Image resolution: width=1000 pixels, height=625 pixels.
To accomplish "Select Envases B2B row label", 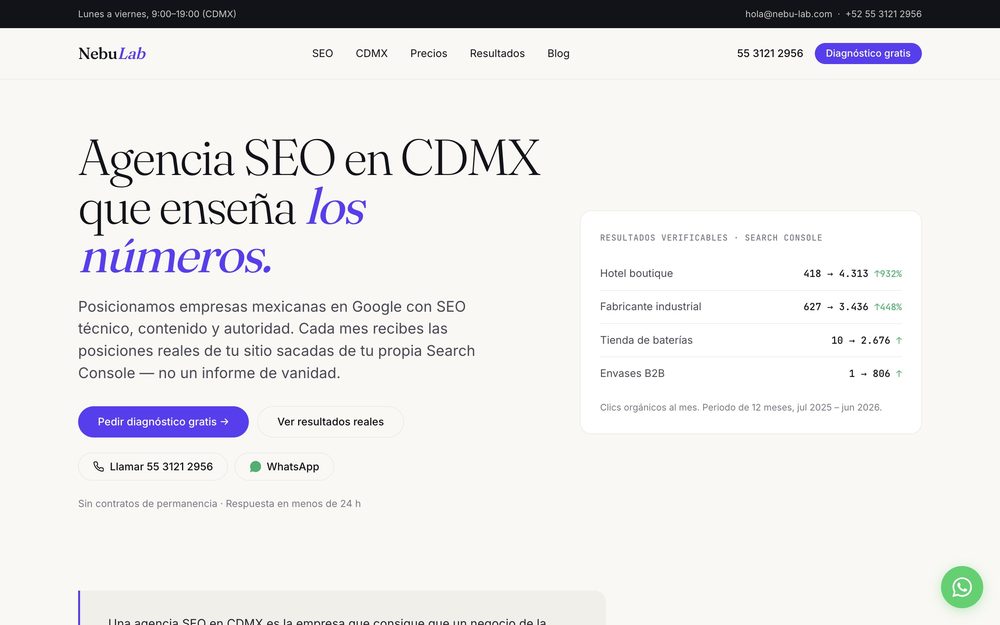I will (632, 373).
